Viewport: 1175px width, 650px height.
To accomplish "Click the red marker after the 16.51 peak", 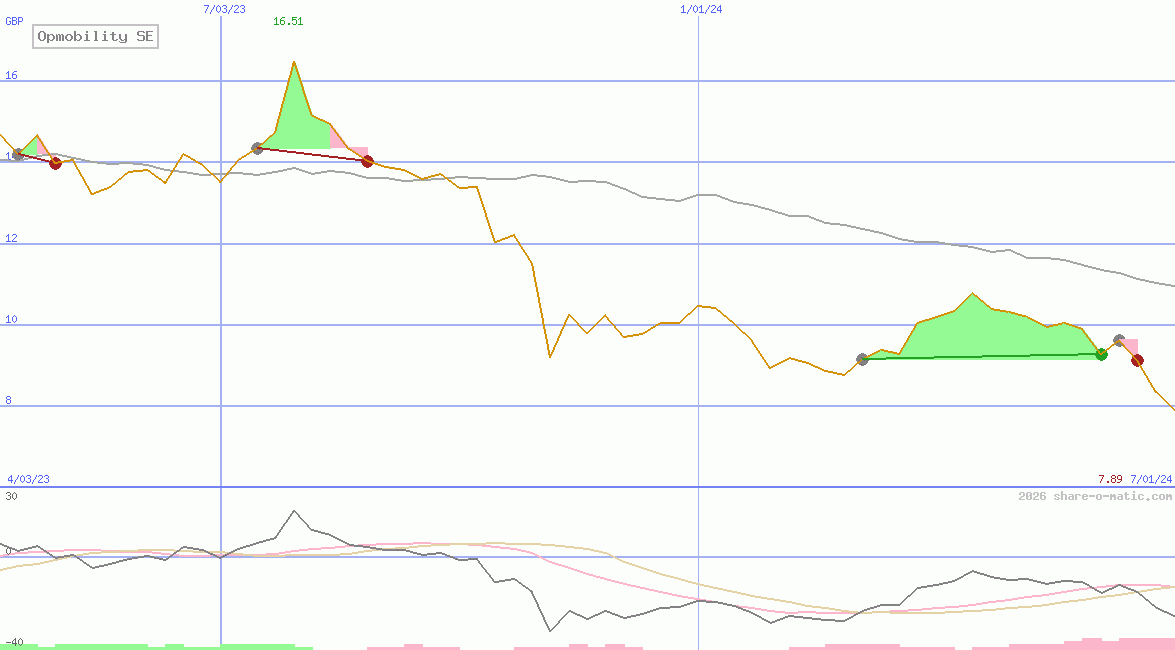I will click(367, 161).
